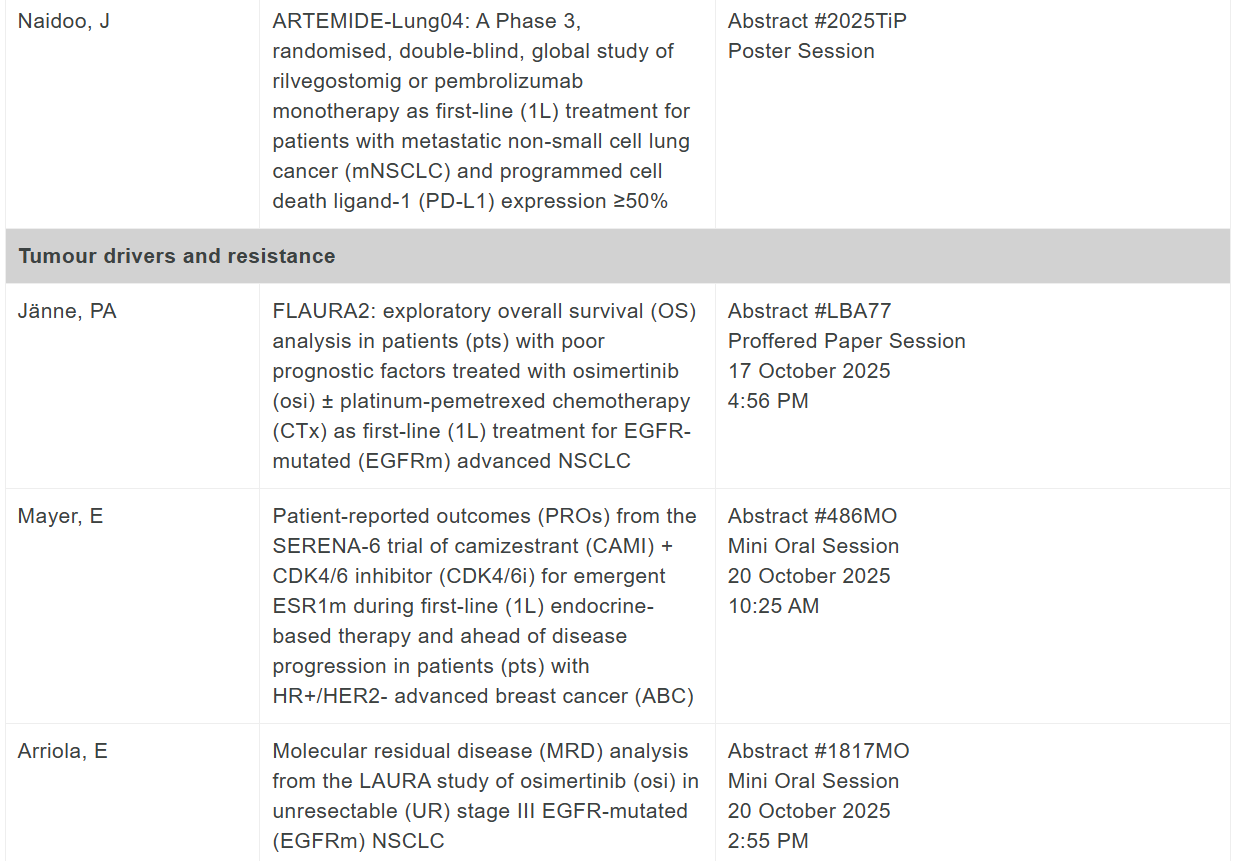This screenshot has height=861, width=1236.
Task: Click the author name Jänne, PA
Action: (x=67, y=311)
